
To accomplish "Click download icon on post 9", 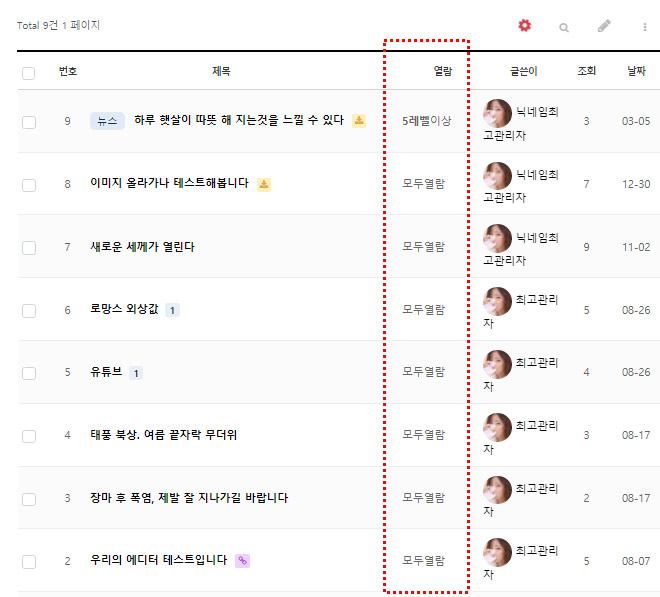I will (x=359, y=121).
